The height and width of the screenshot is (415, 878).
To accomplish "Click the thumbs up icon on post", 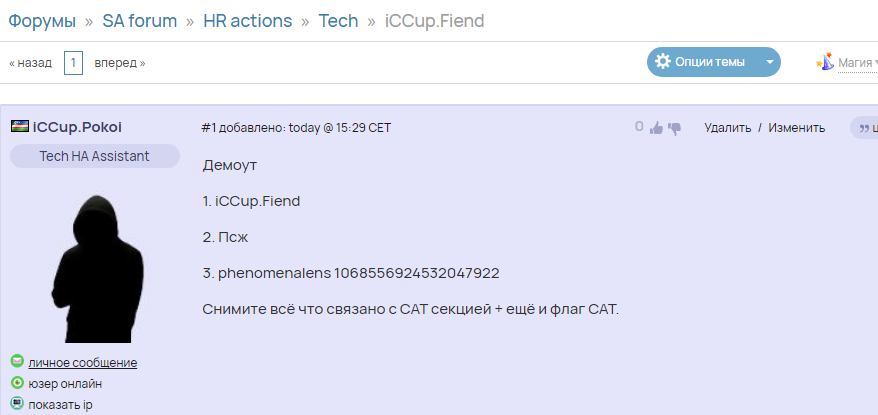I will pos(656,128).
